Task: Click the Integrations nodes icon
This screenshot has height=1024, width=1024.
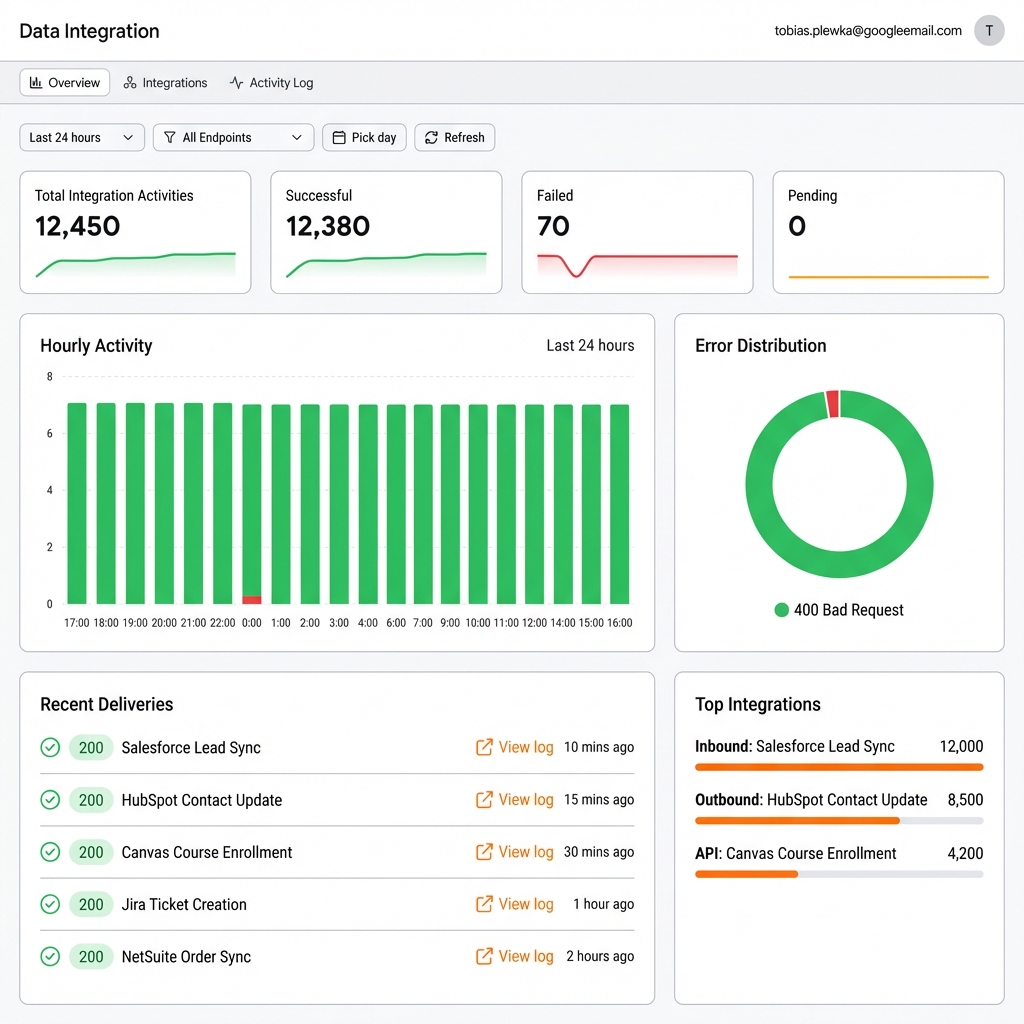Action: point(130,83)
